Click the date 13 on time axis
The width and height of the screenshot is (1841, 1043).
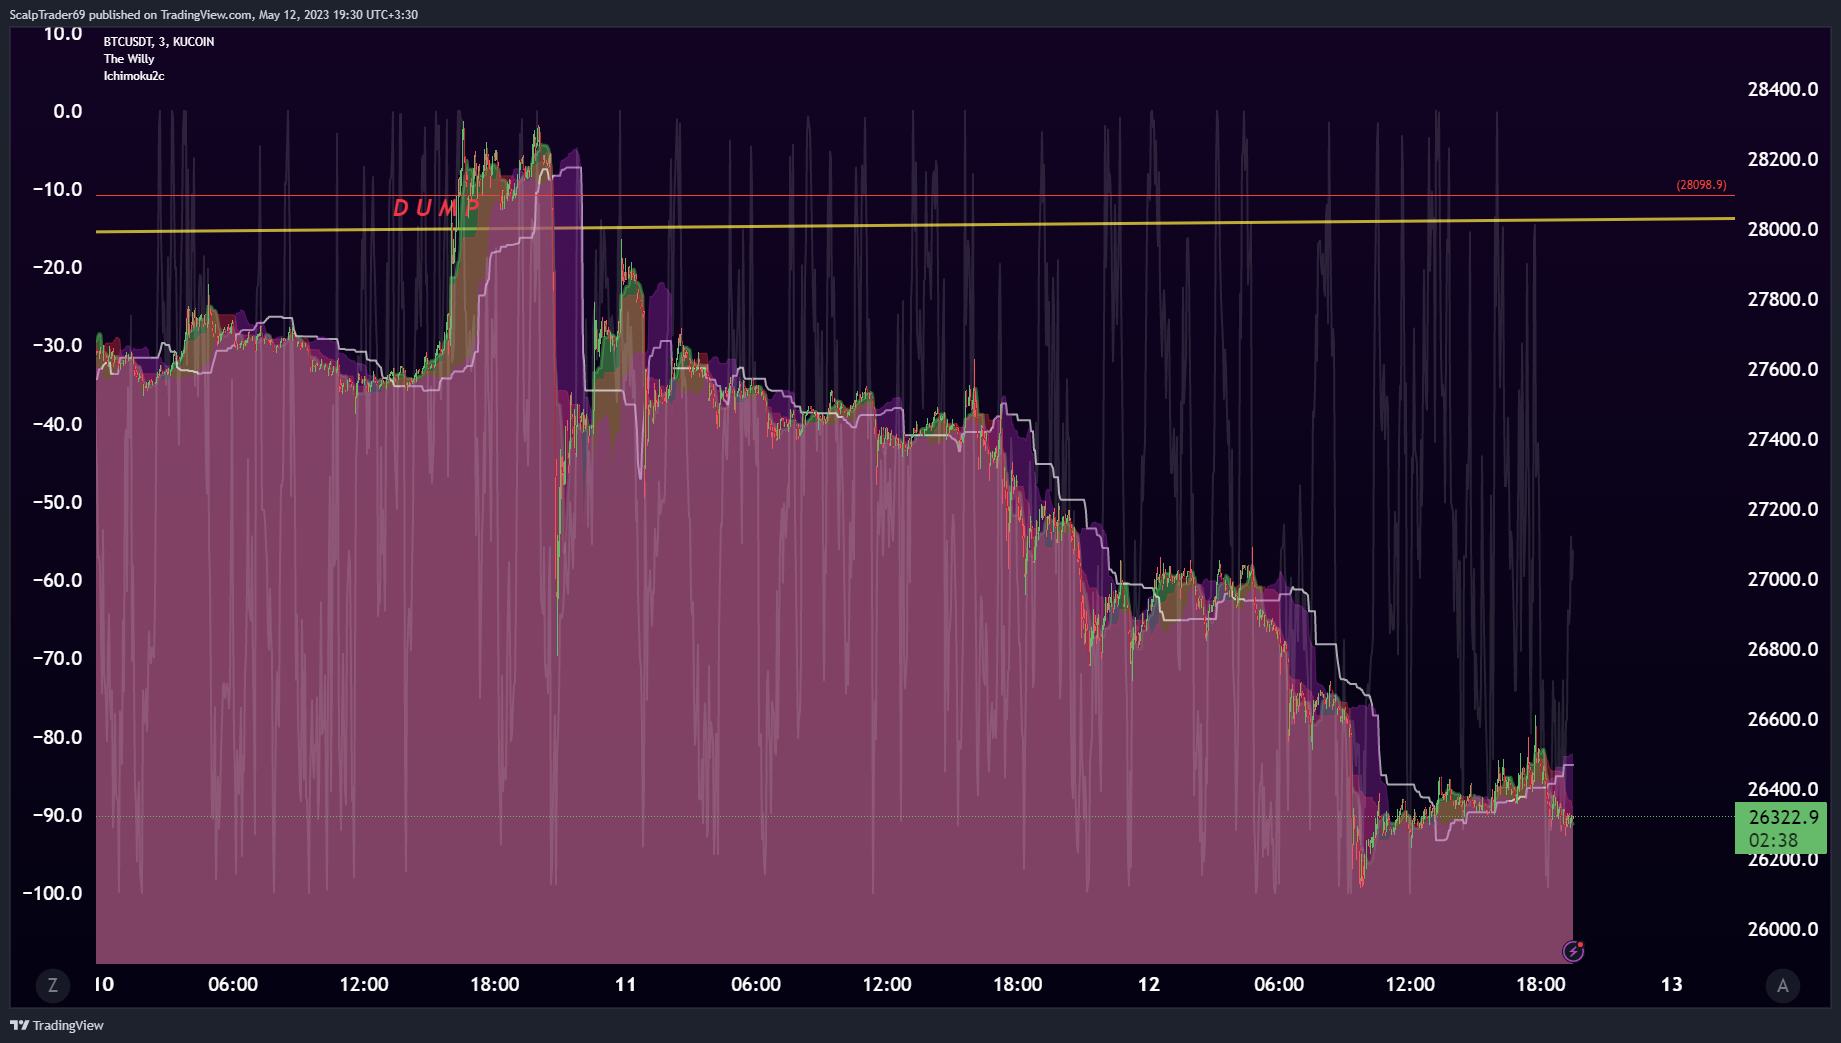(x=1672, y=984)
